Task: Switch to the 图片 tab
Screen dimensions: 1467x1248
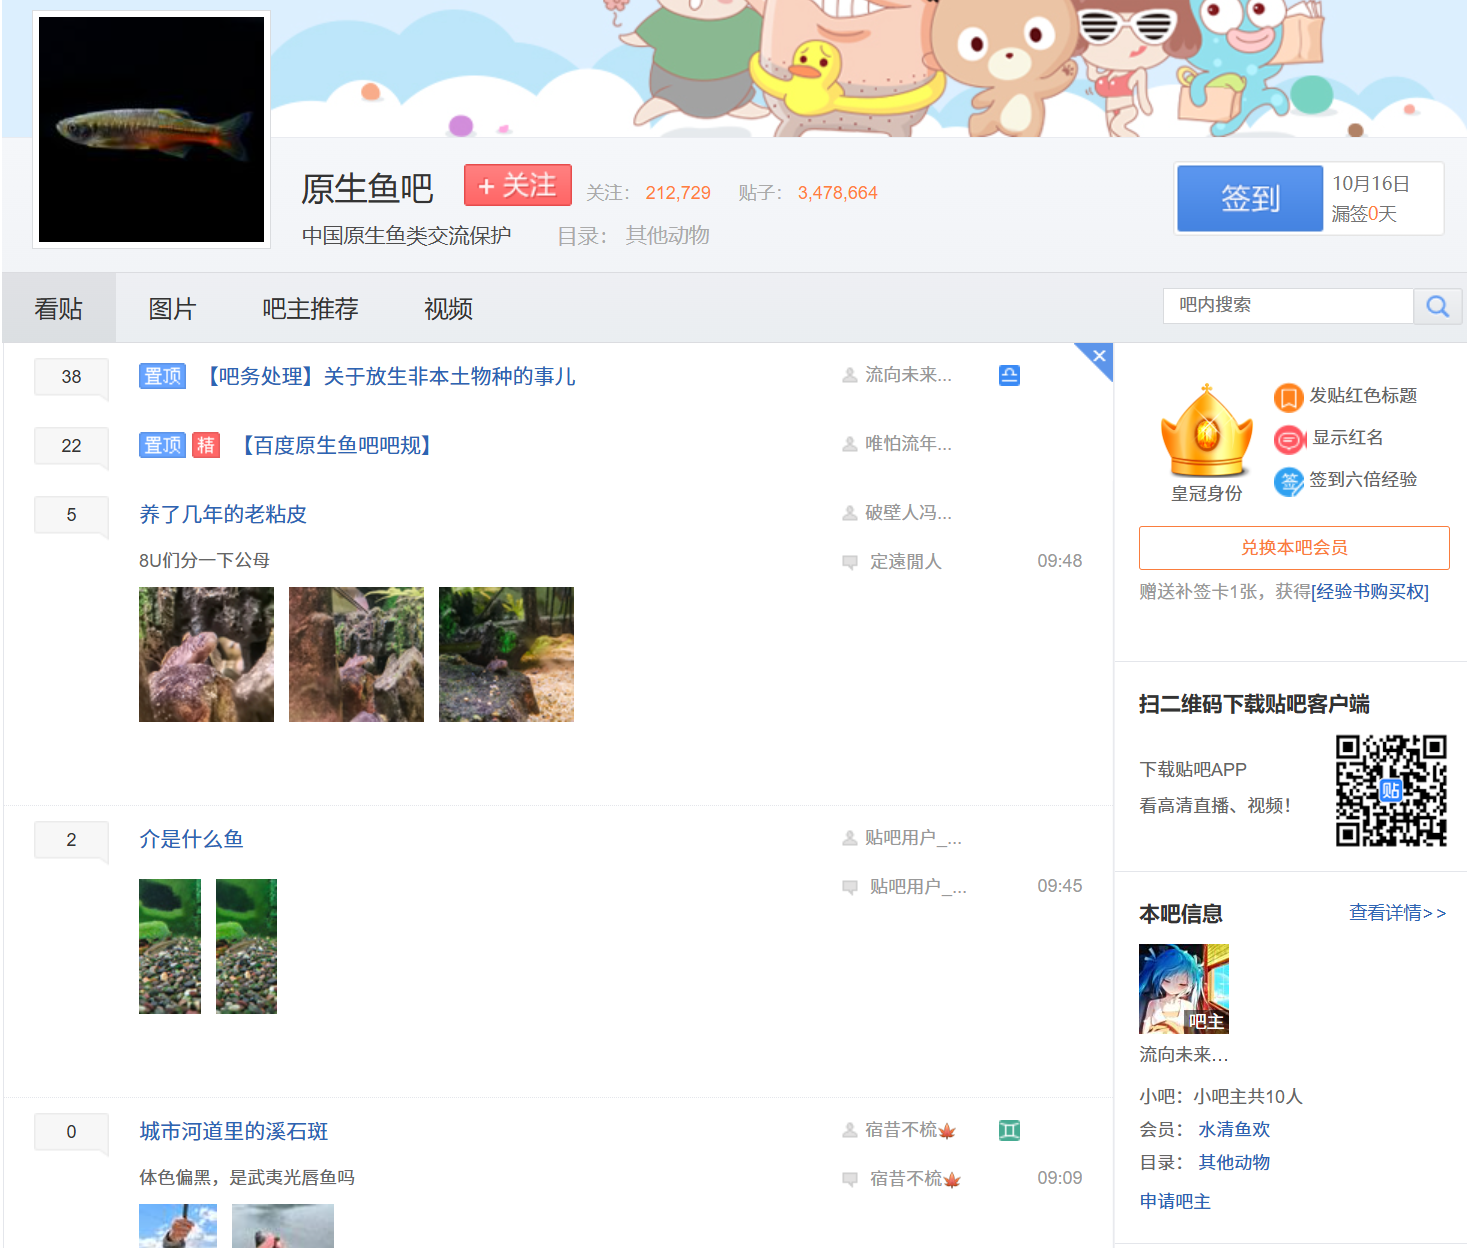Action: [172, 308]
